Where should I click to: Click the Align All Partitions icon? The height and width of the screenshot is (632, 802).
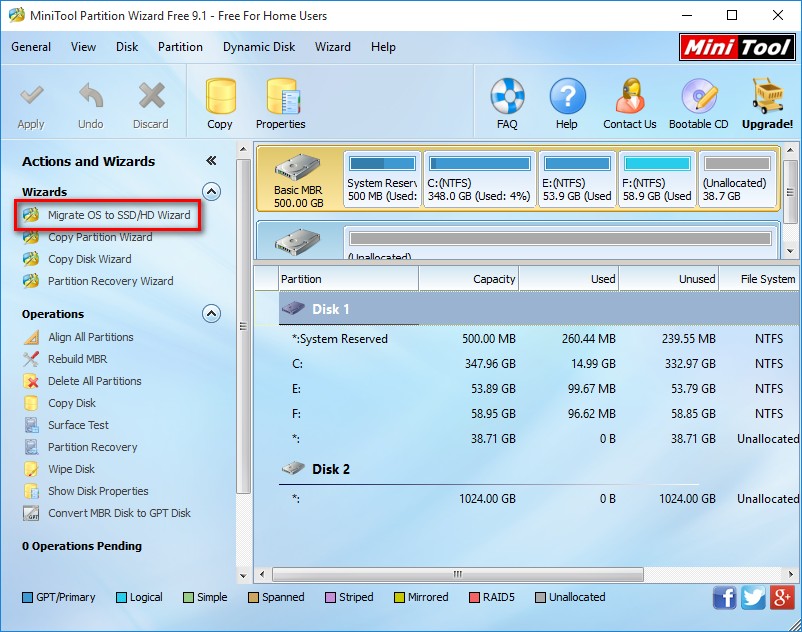pyautogui.click(x=31, y=337)
